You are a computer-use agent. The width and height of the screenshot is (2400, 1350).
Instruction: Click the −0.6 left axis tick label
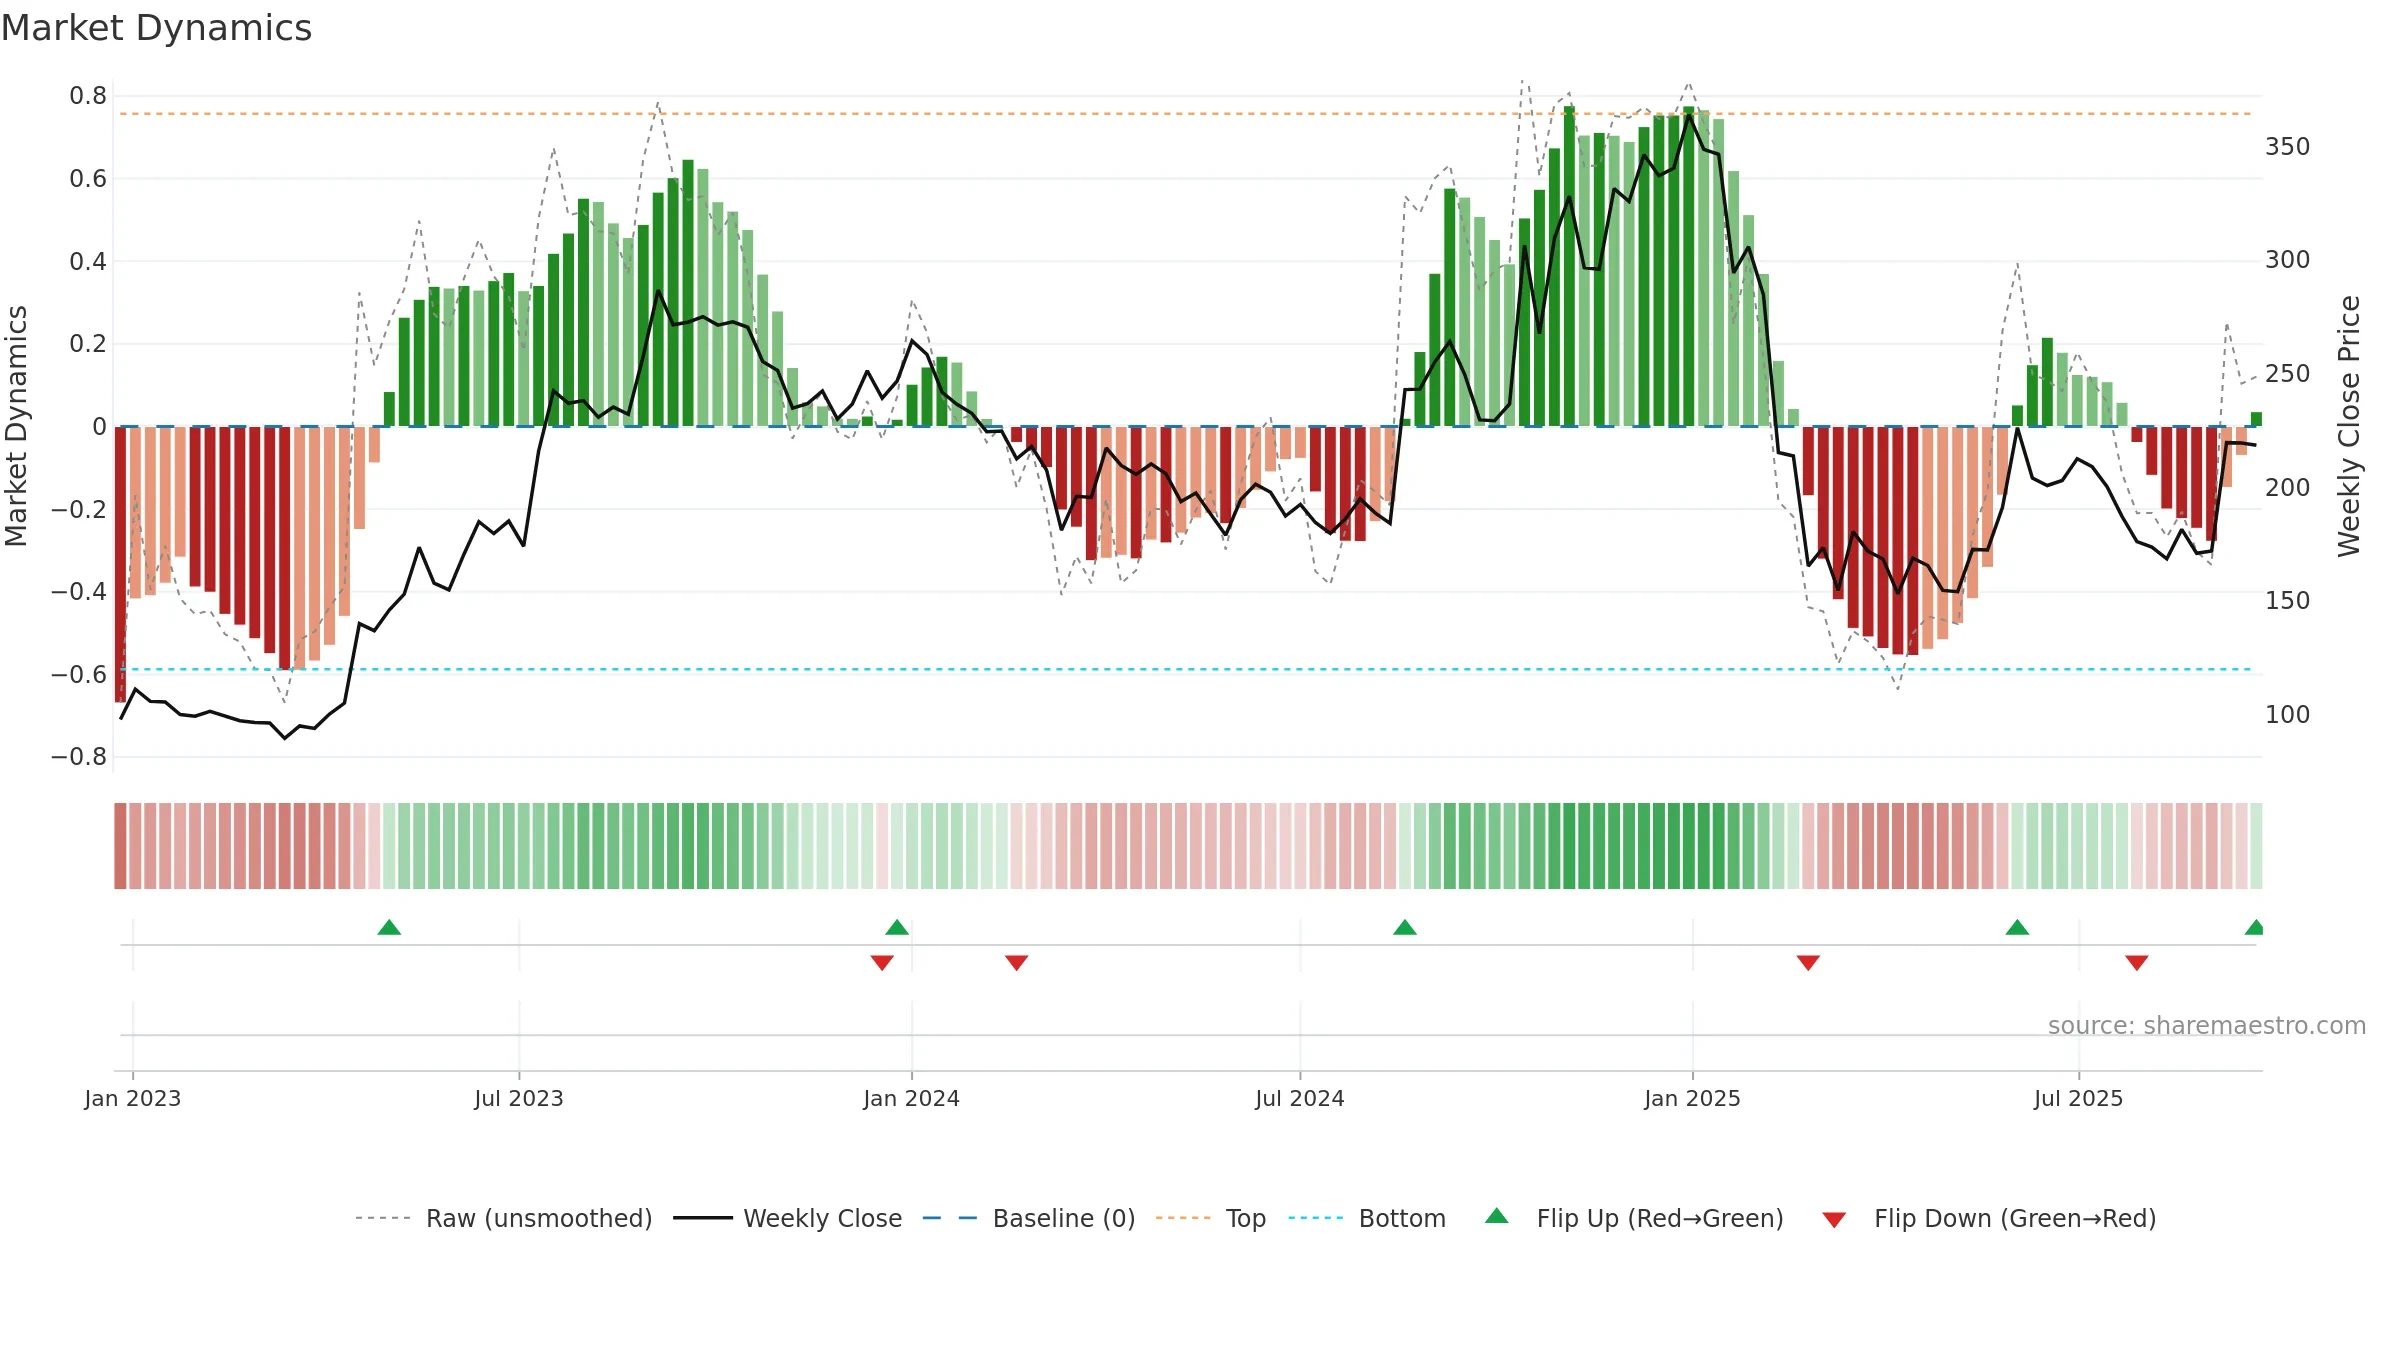coord(79,674)
